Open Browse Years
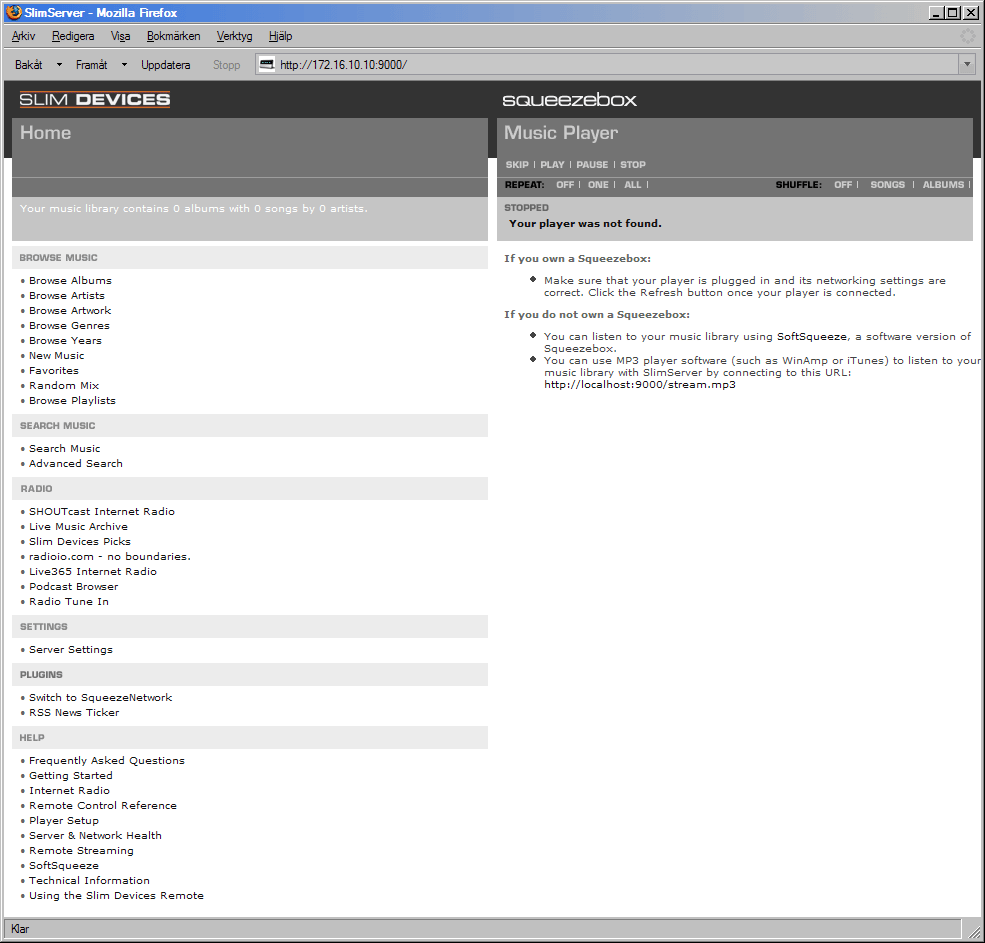This screenshot has height=943, width=985. click(65, 341)
